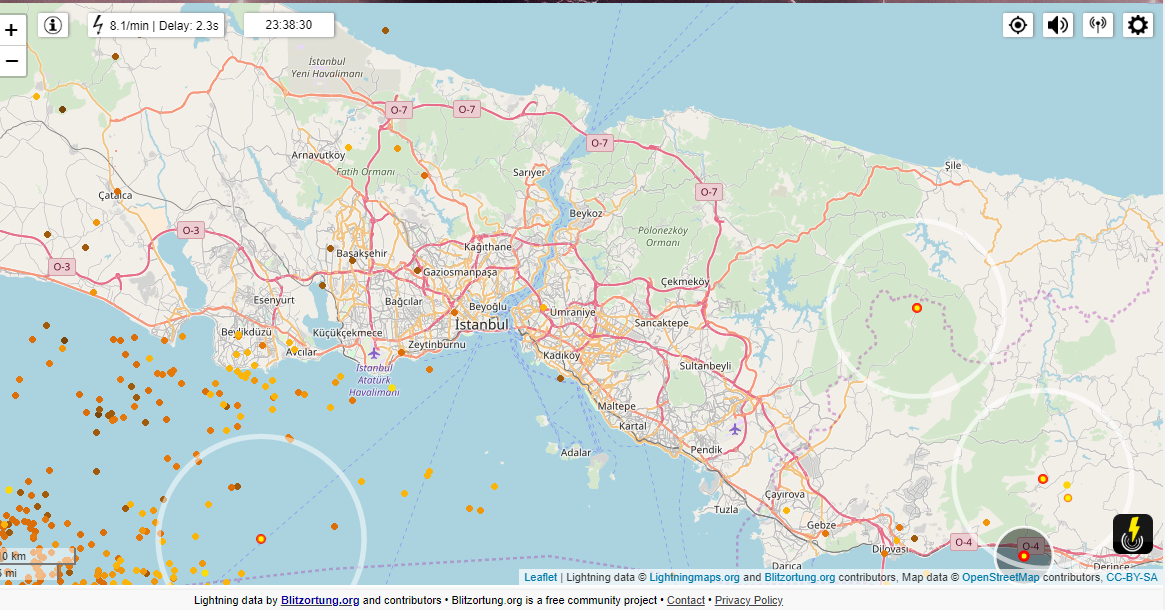Click Istanbul Atatürk Havalimanı airport icon
The height and width of the screenshot is (610, 1165).
point(374,353)
